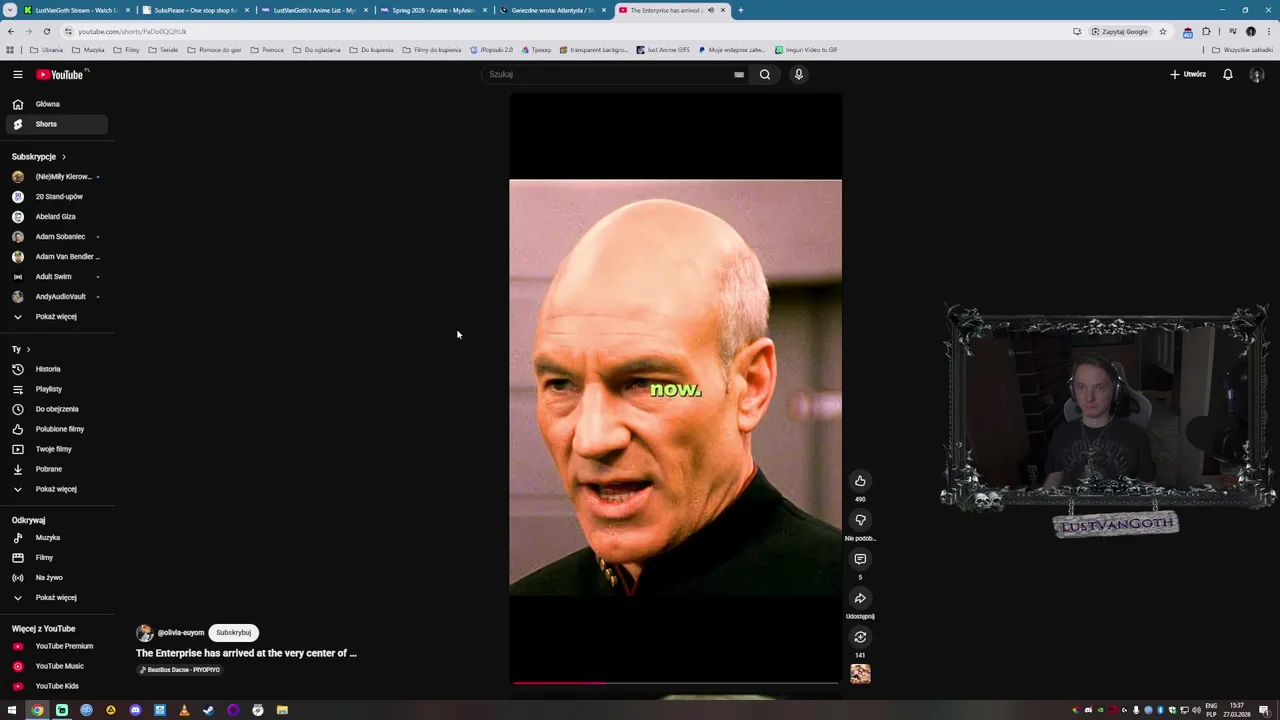Open the Adam Sobaniec subscription
1280x720 pixels.
[x=56, y=237]
